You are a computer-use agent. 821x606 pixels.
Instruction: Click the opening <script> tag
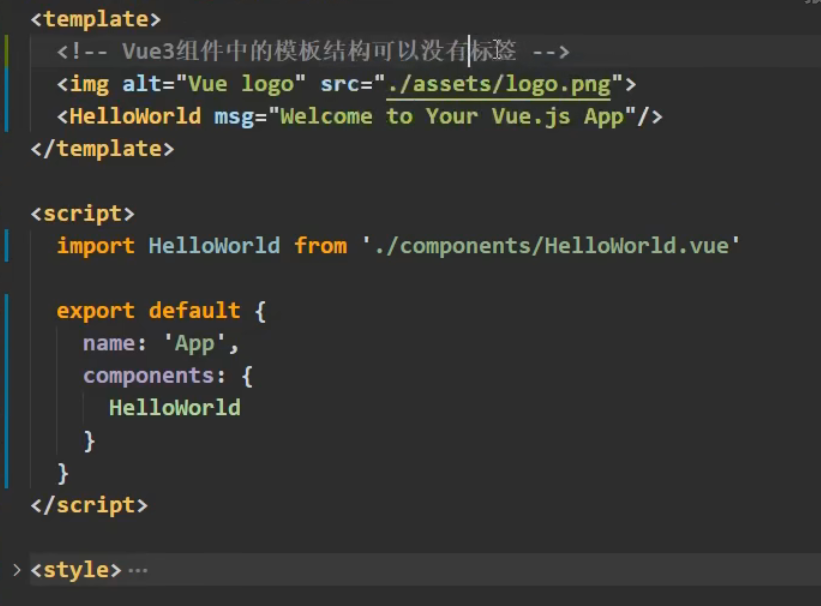point(82,214)
